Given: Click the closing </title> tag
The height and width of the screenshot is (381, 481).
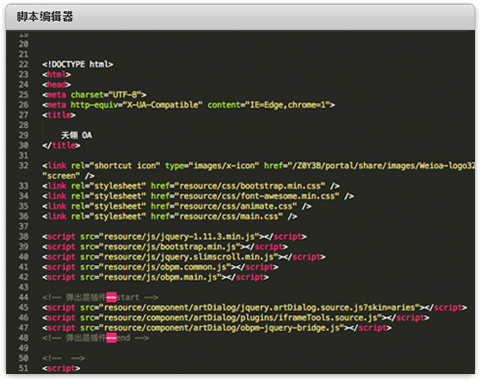Looking at the screenshot, I should [61, 145].
